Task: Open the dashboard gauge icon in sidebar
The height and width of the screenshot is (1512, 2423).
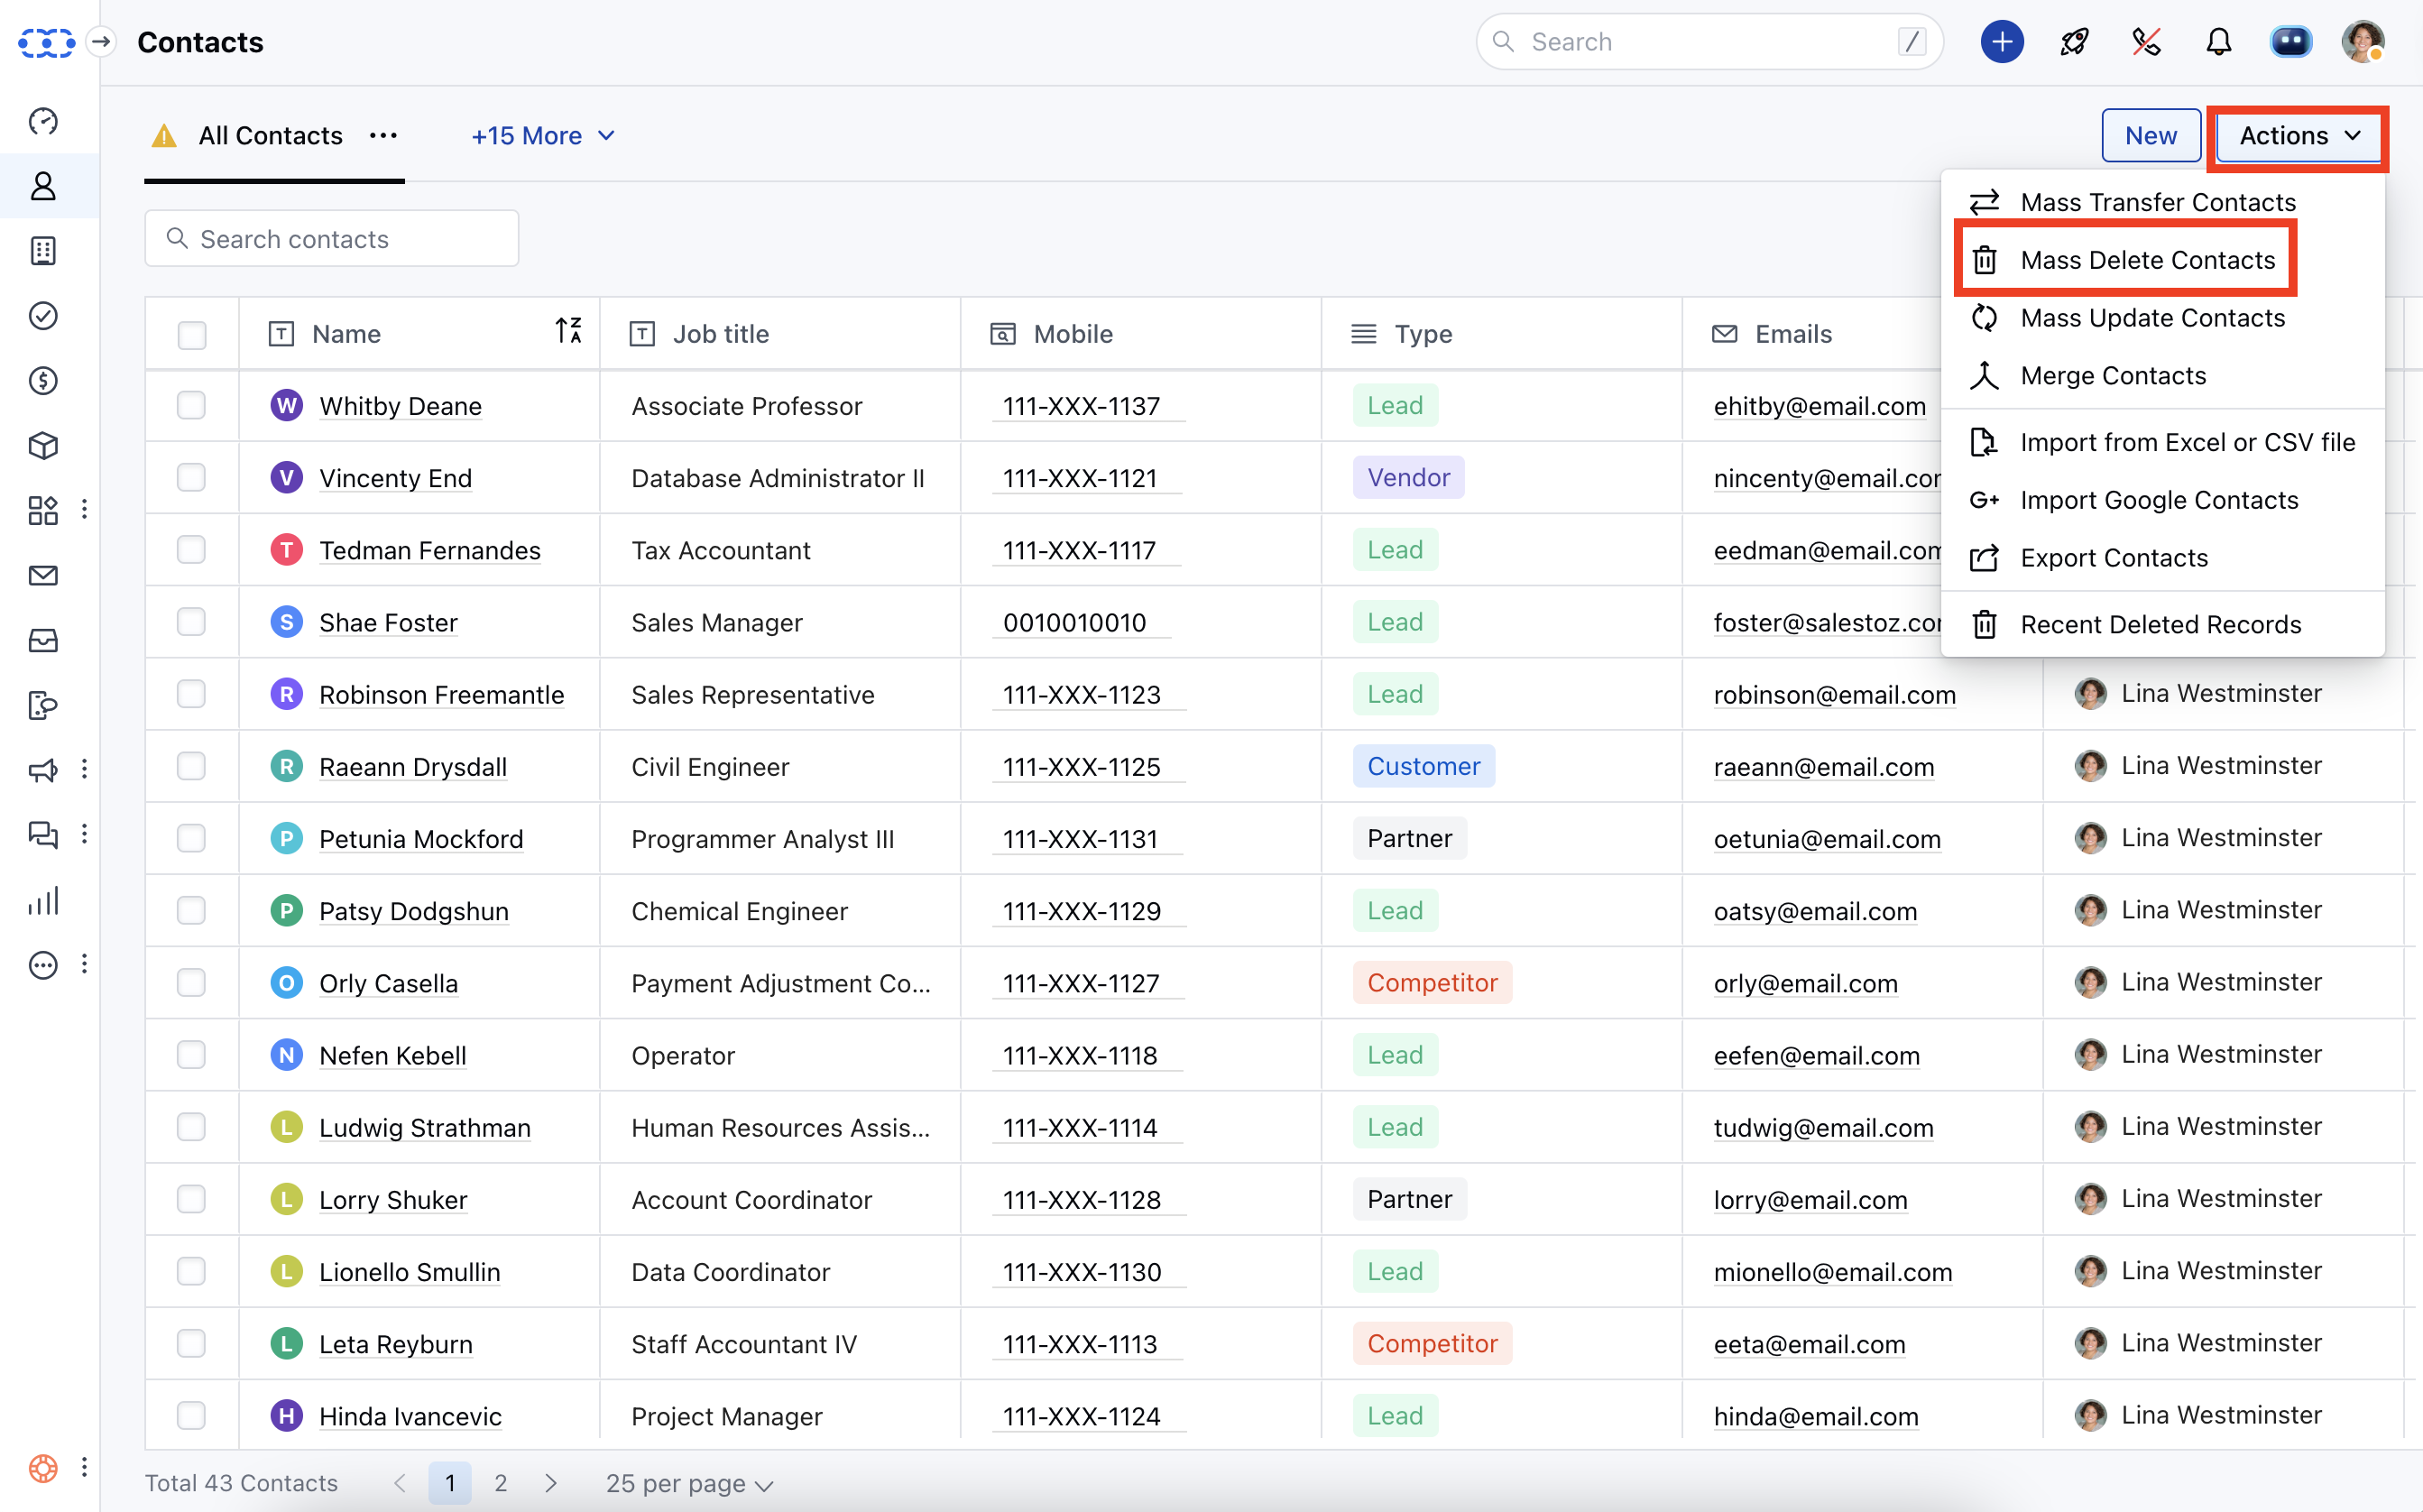Action: pos(43,121)
